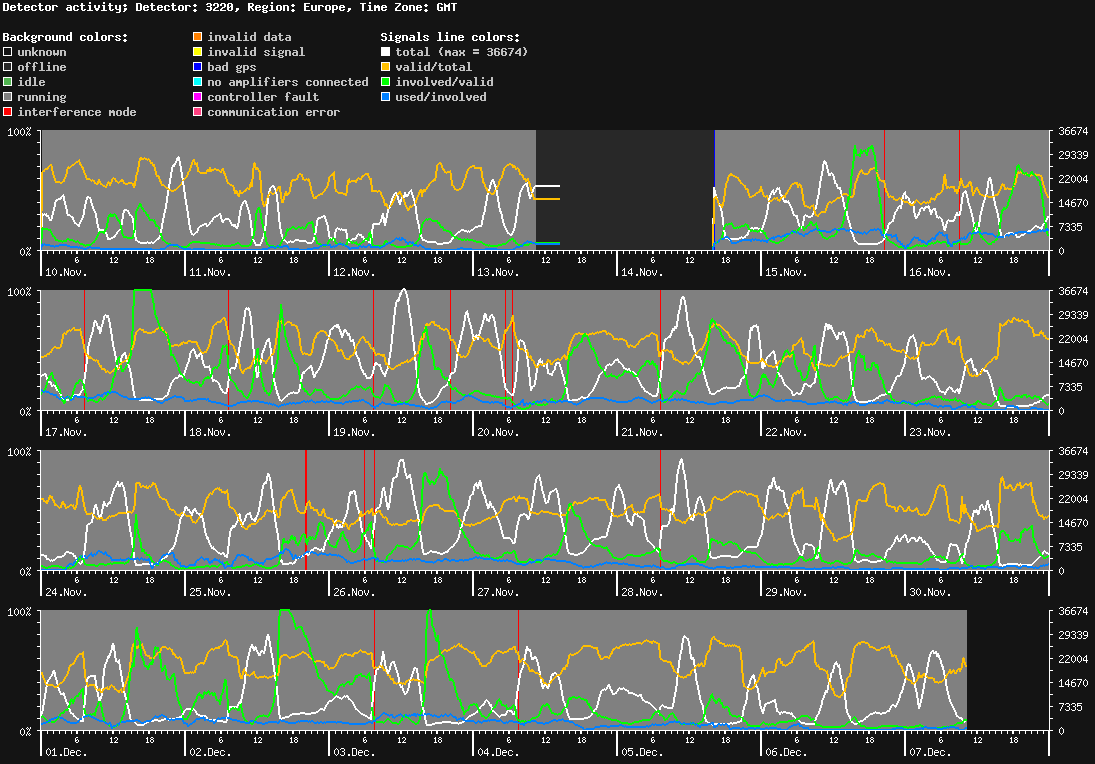Toggle the white 'total' signal line legend
Screen dimensions: 1095x764
[388, 52]
